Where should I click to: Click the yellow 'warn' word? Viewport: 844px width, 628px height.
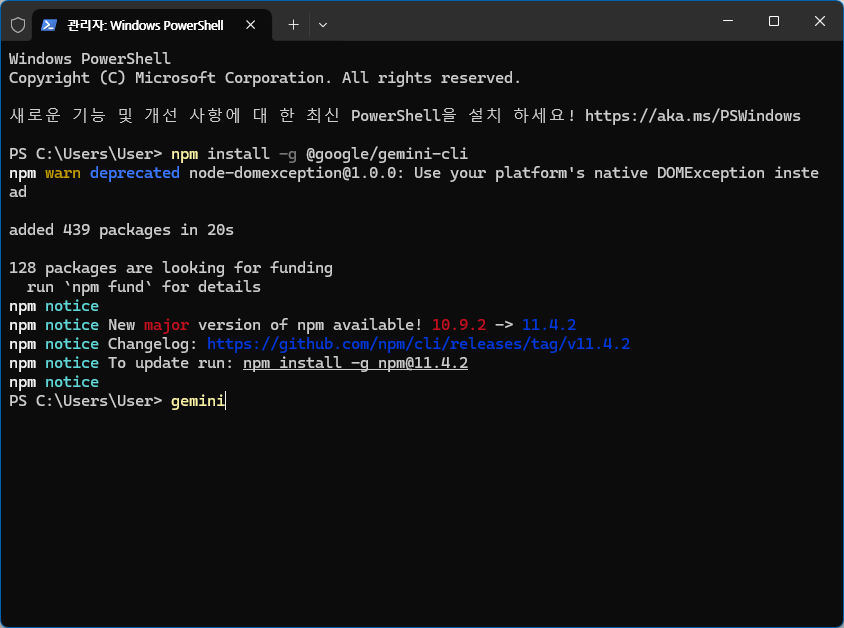pyautogui.click(x=62, y=173)
